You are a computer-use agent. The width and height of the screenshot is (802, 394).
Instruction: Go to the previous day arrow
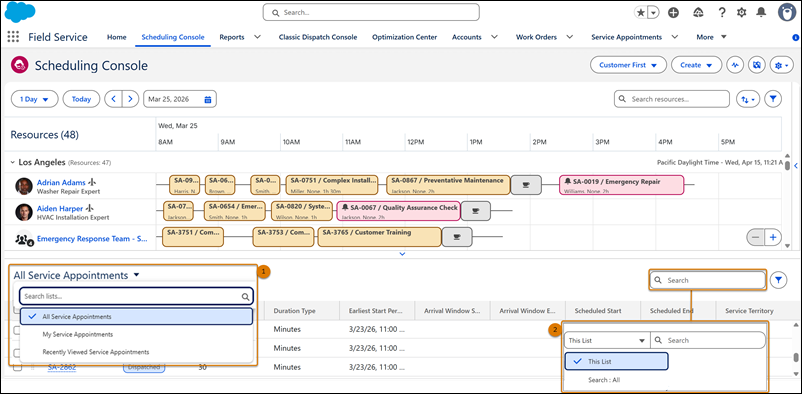114,99
